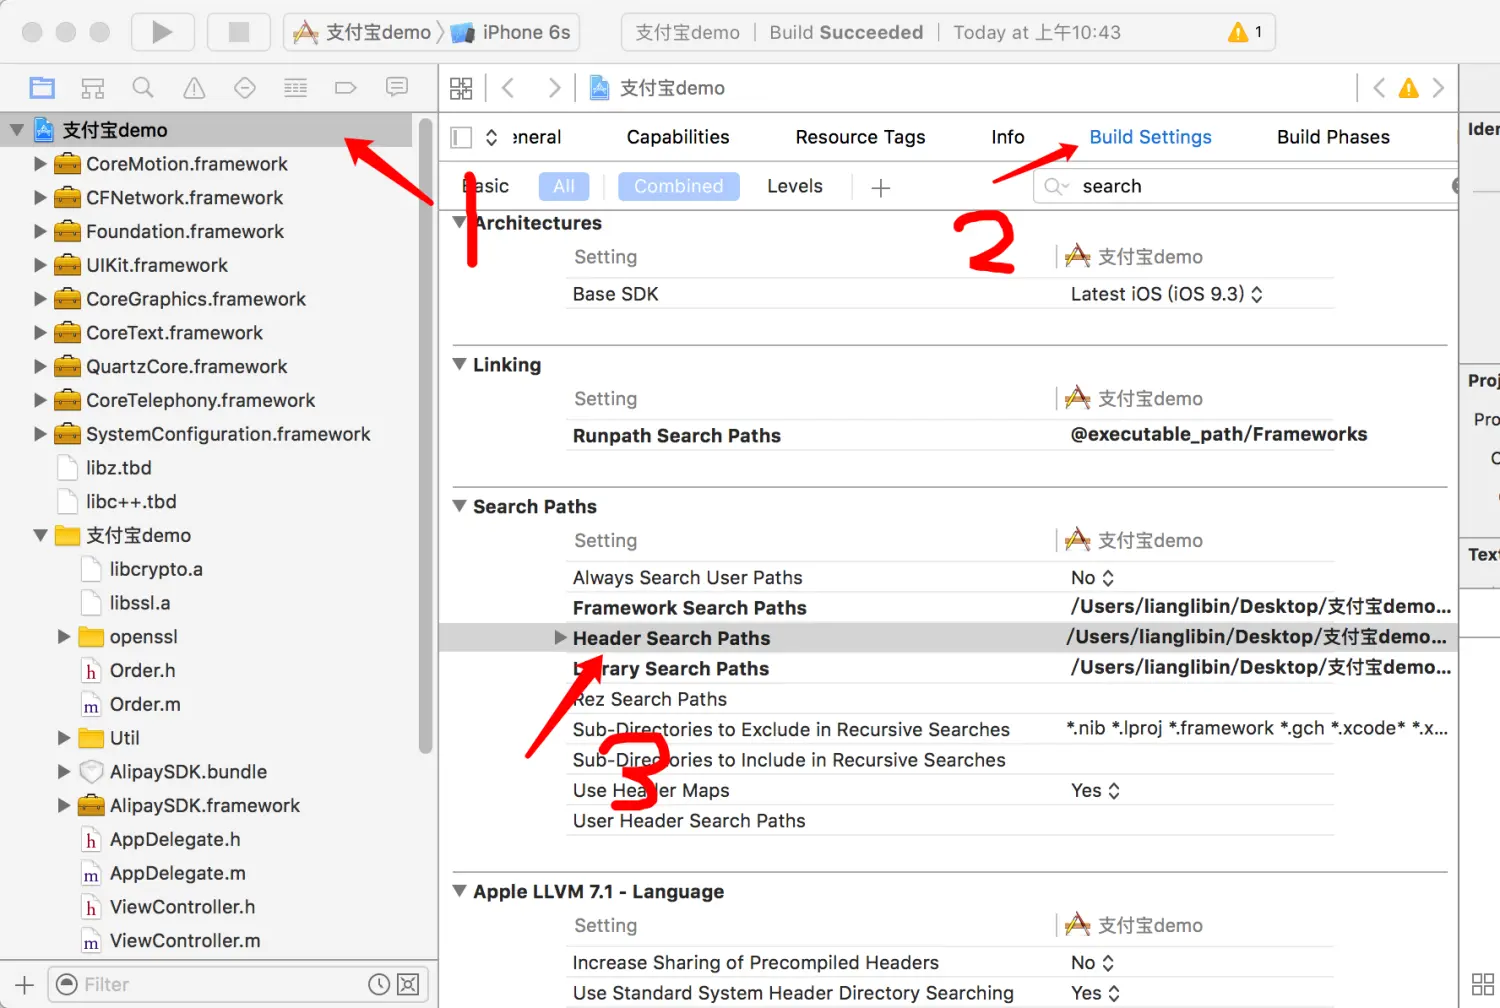The height and width of the screenshot is (1008, 1500).
Task: Change Base SDK value dropdown
Action: tap(1166, 294)
